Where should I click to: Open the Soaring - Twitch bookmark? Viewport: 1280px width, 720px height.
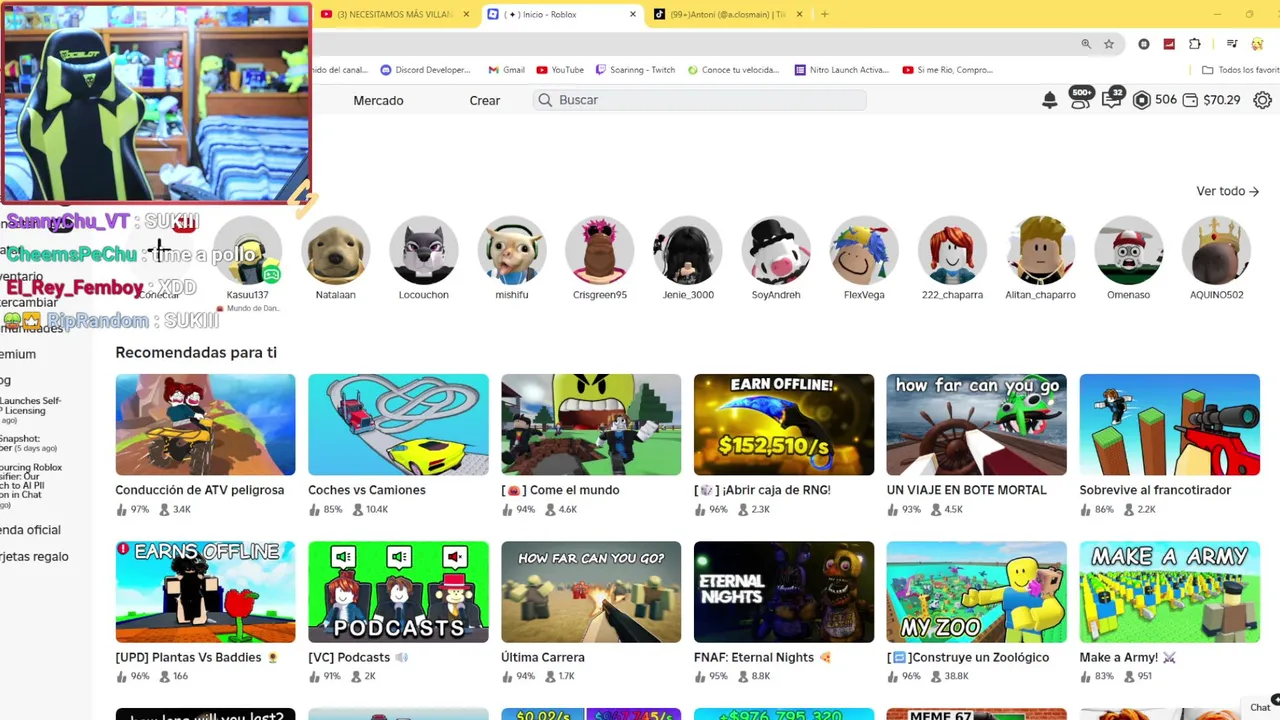coord(635,70)
